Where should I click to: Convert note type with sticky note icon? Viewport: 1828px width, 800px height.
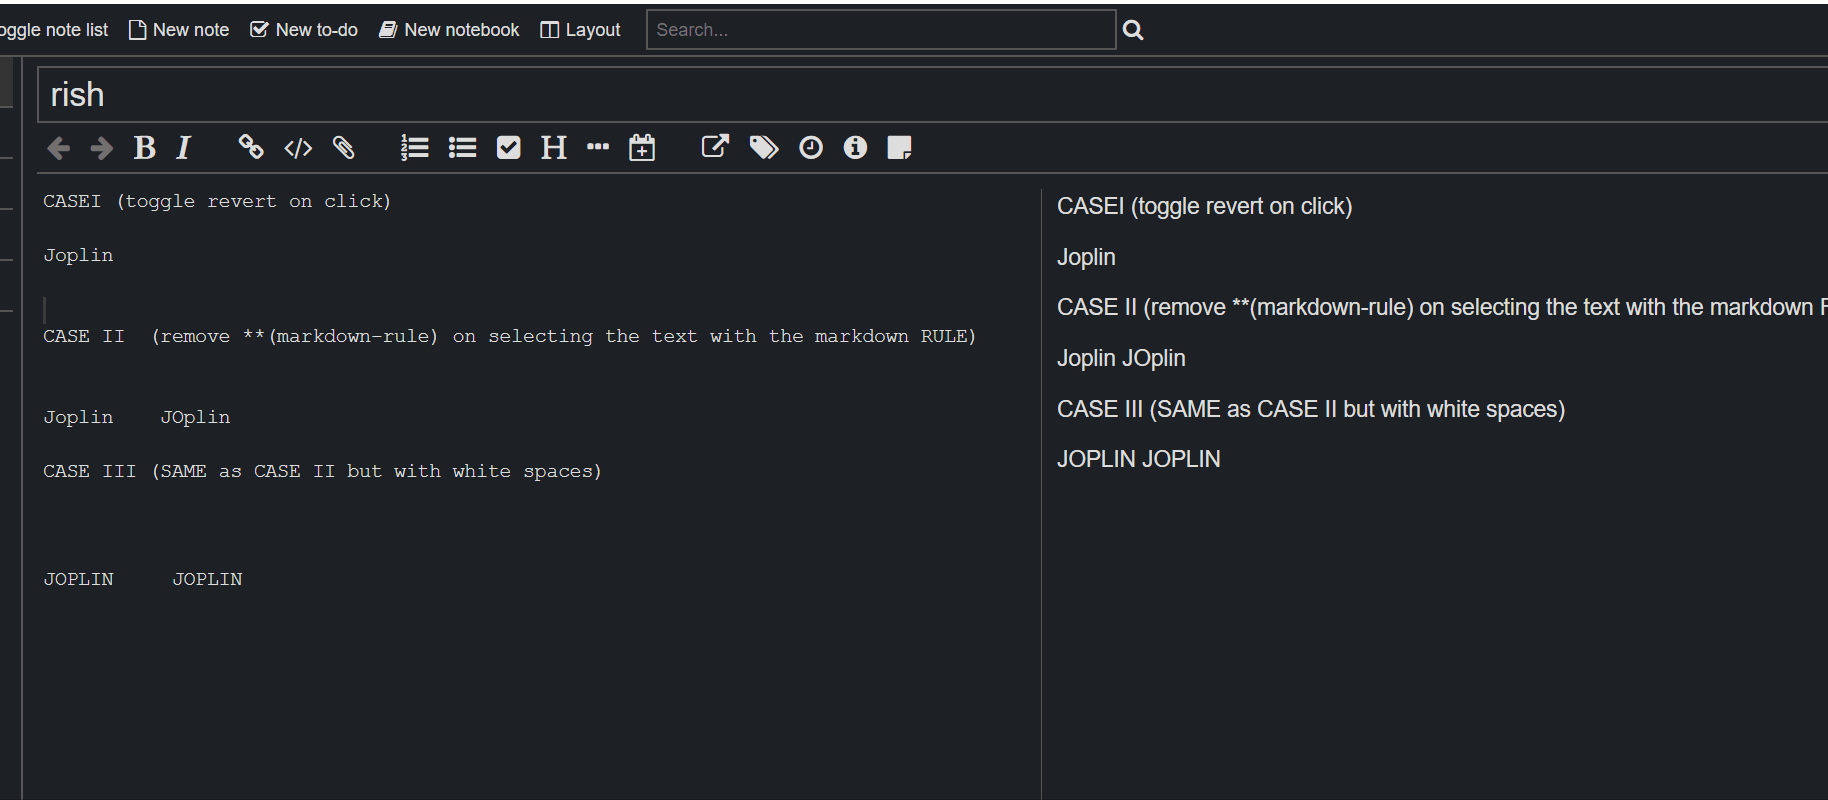(x=899, y=148)
